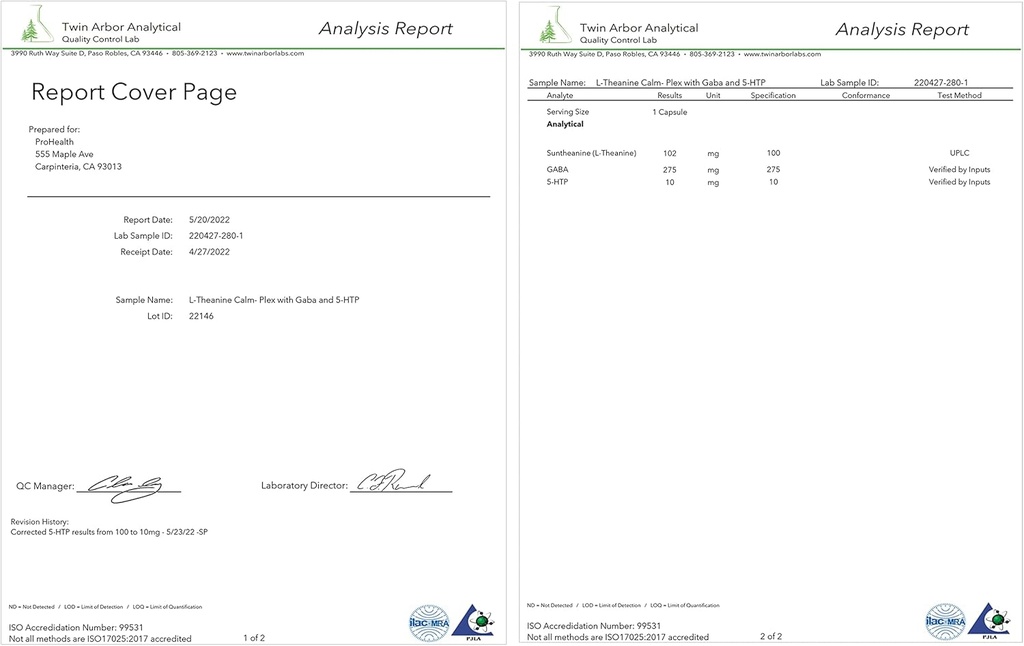This screenshot has height=646, width=1024.
Task: Open the twinarborlabs.com link on cover page header
Action: (x=265, y=54)
